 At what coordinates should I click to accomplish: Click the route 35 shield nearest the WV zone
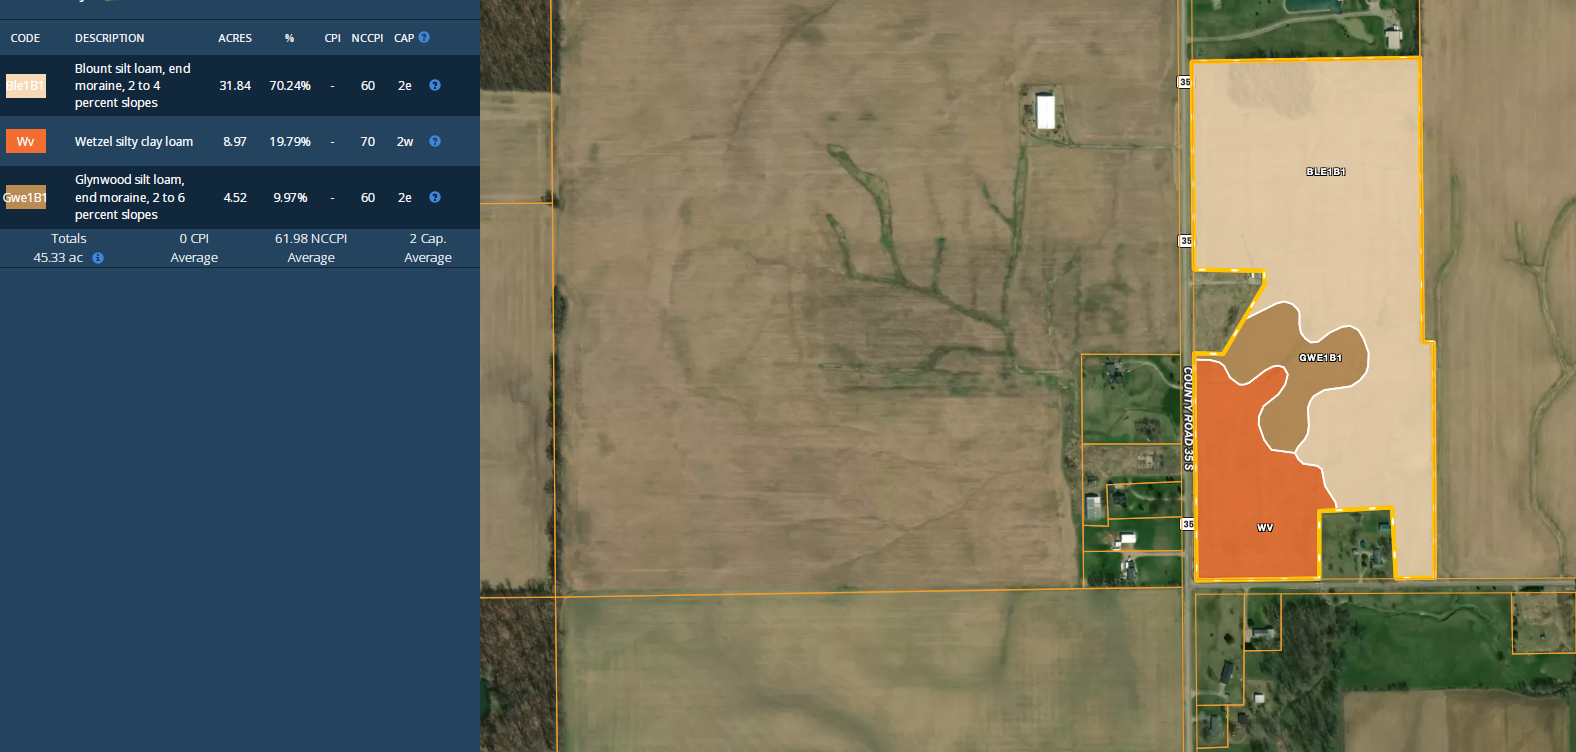coord(1187,524)
